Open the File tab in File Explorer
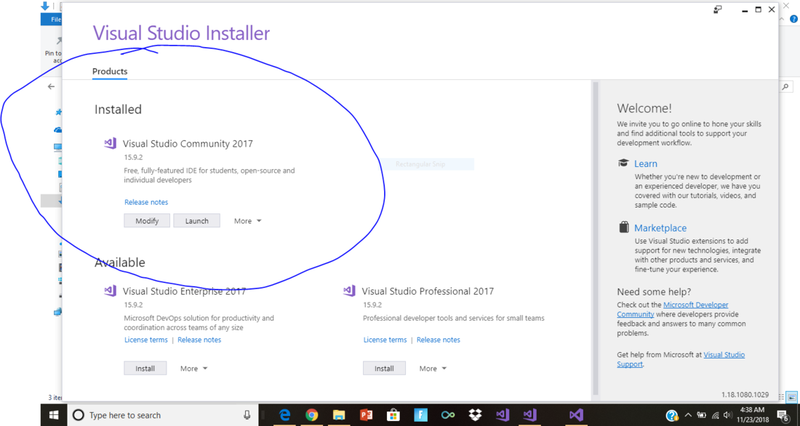The height and width of the screenshot is (426, 800). [52, 19]
